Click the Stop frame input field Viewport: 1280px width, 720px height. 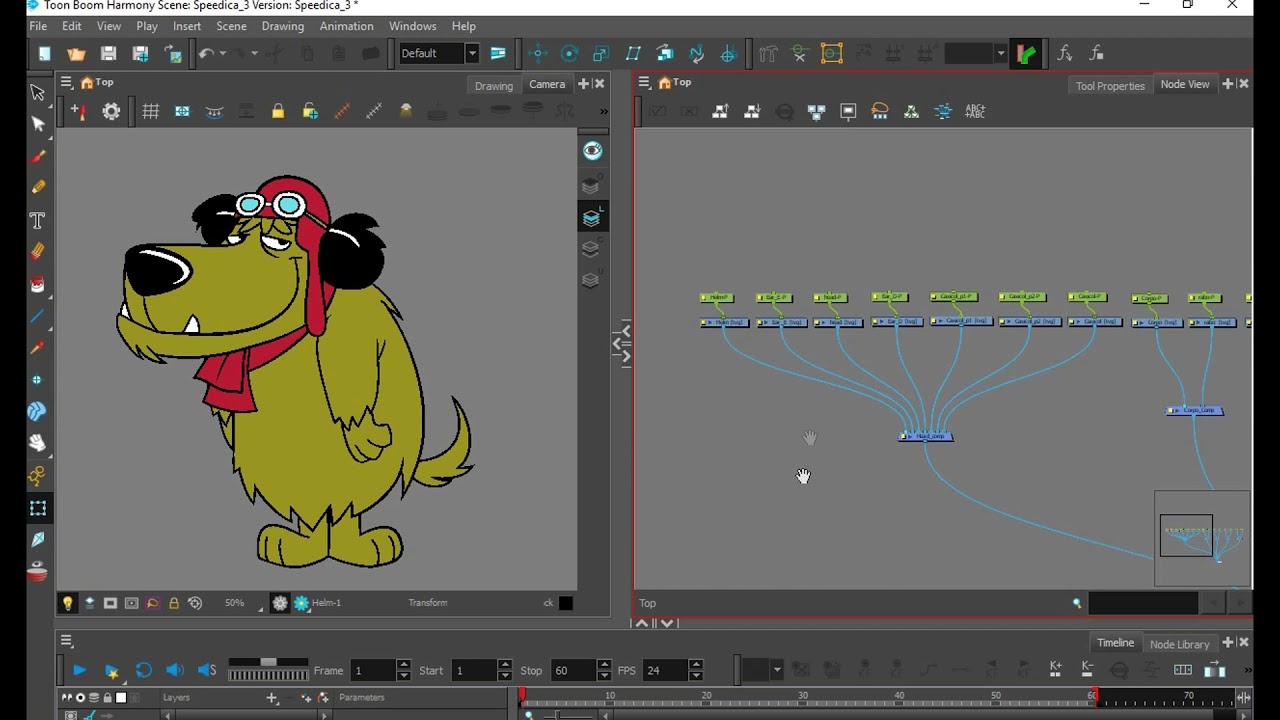[x=573, y=670]
